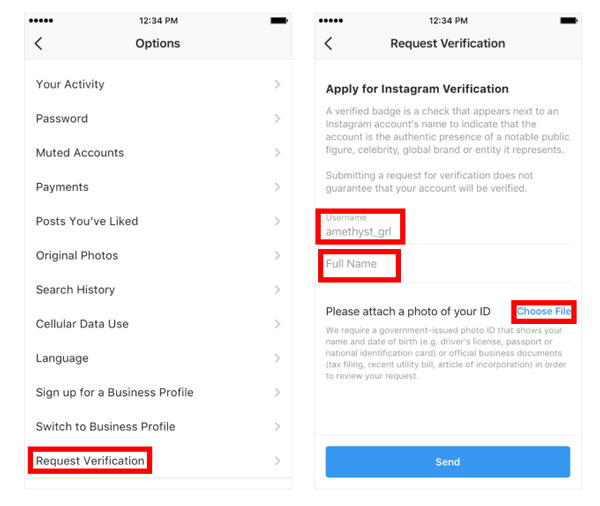
Task: Open Your Activity chevron arrow
Action: point(277,84)
